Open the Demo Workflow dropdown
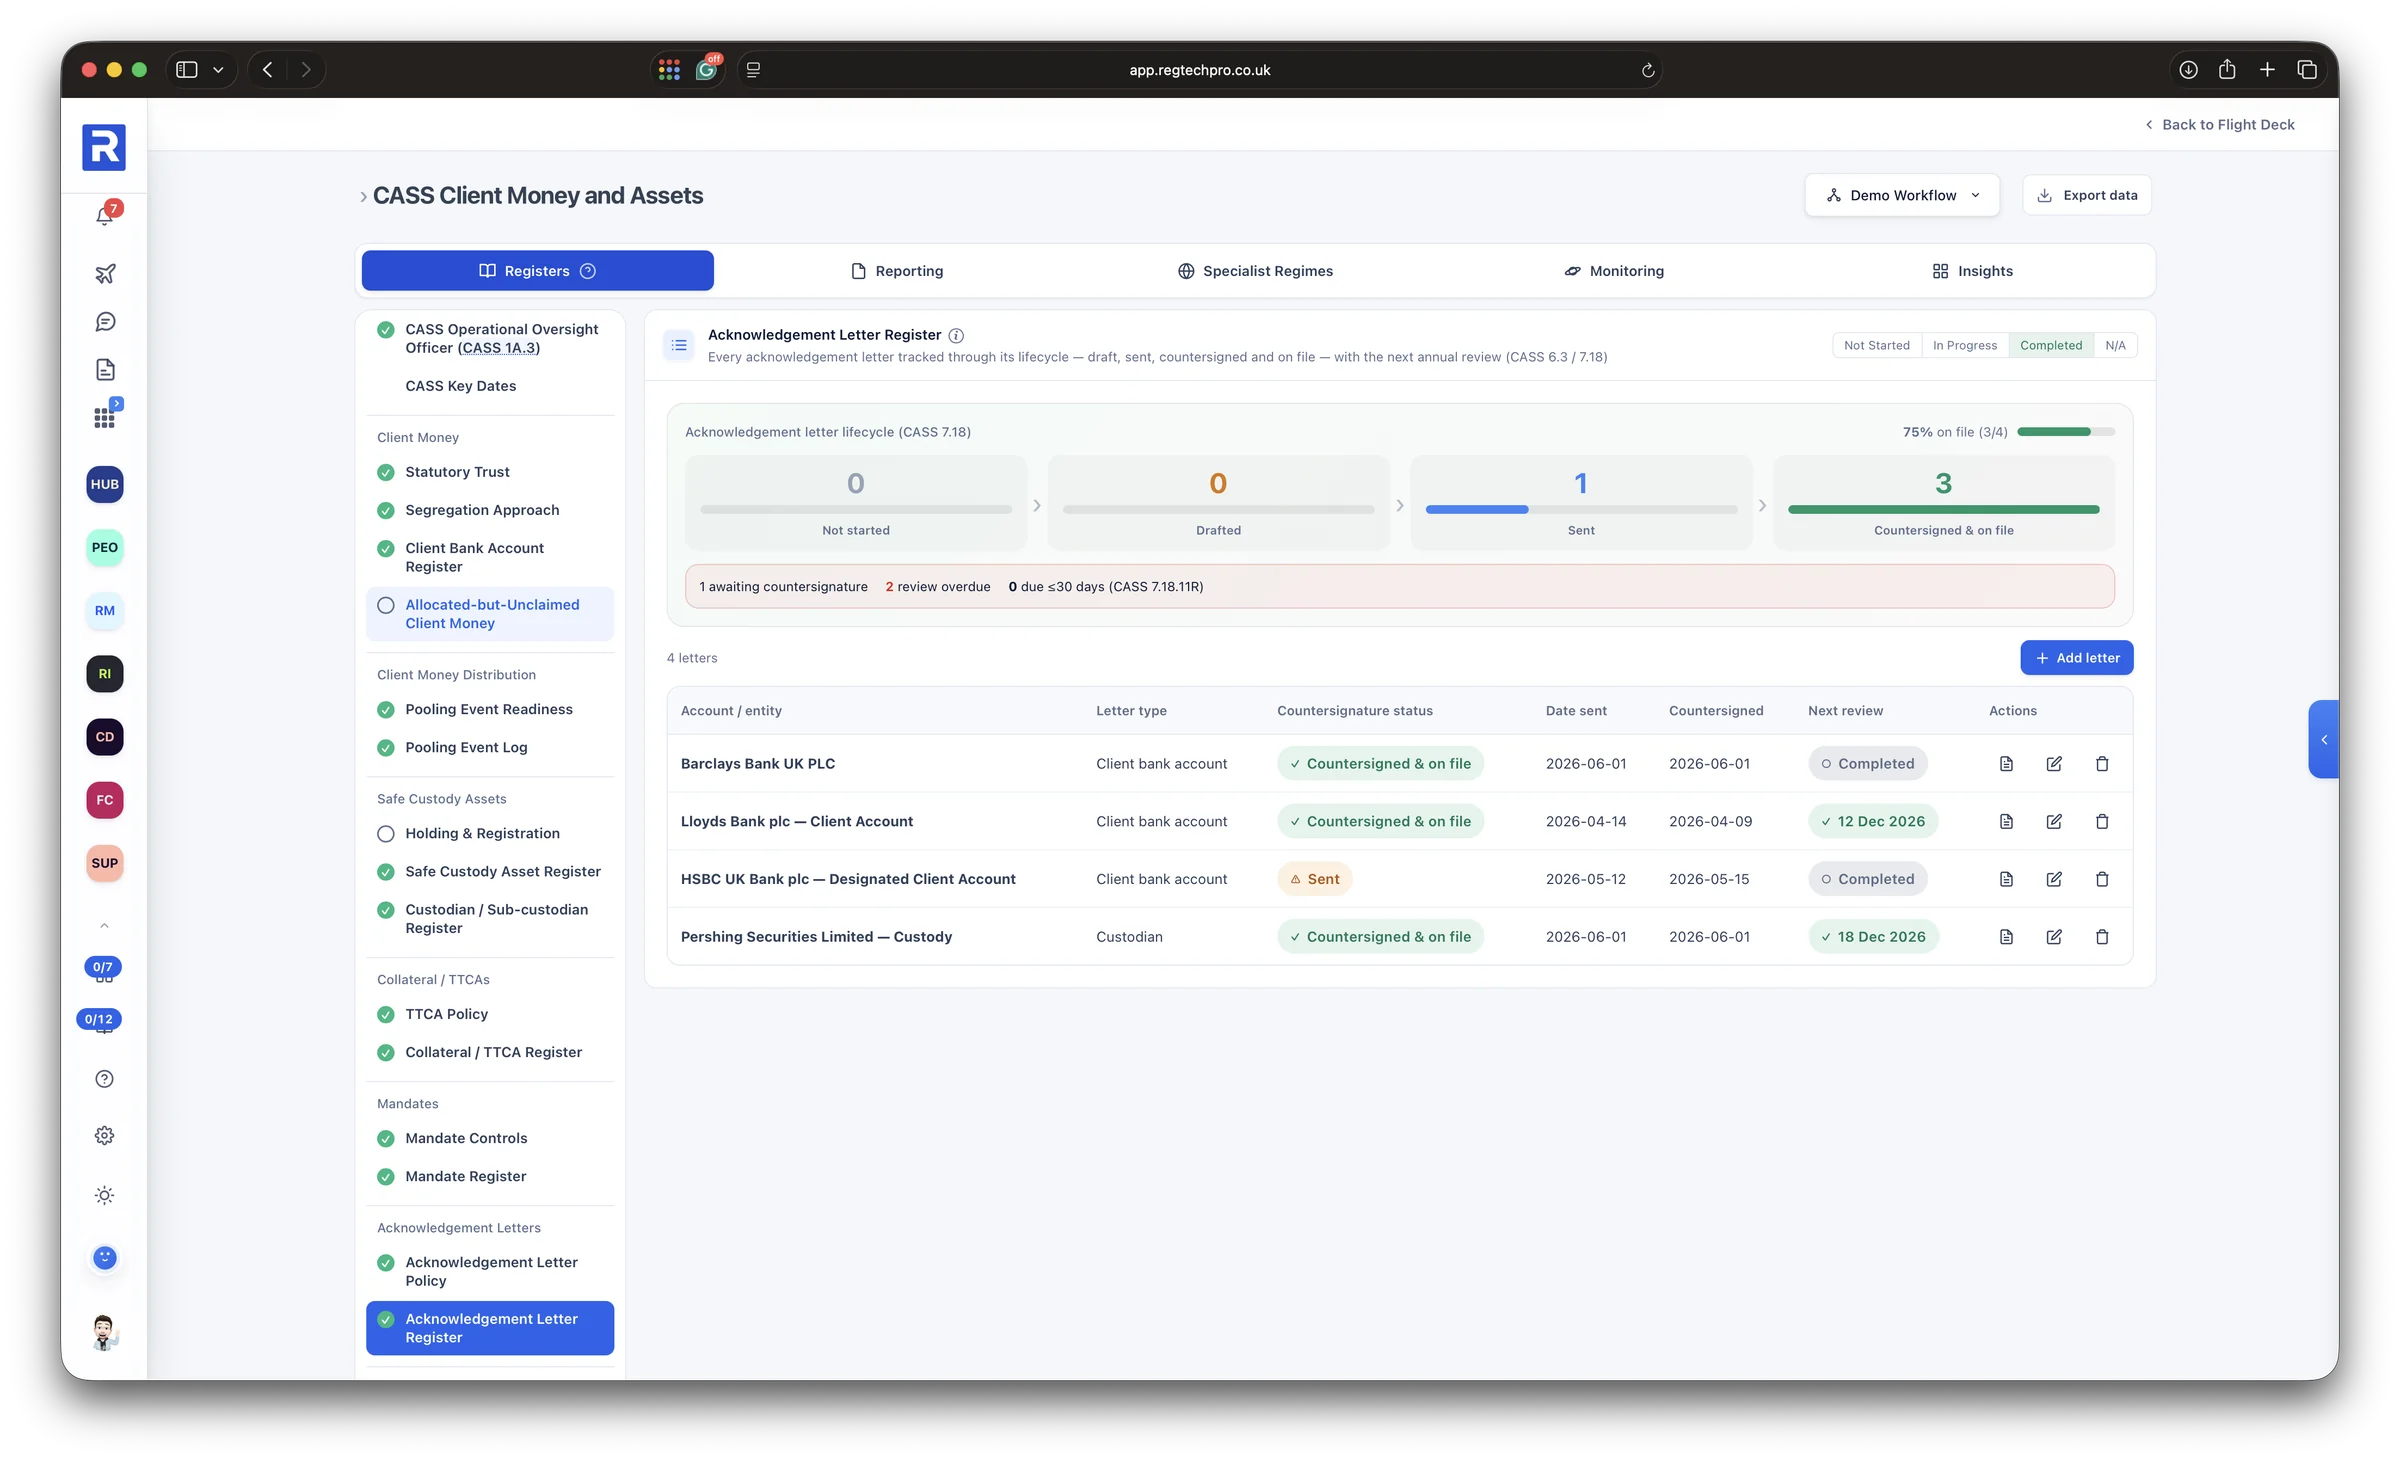The height and width of the screenshot is (1461, 2400). pos(1902,195)
